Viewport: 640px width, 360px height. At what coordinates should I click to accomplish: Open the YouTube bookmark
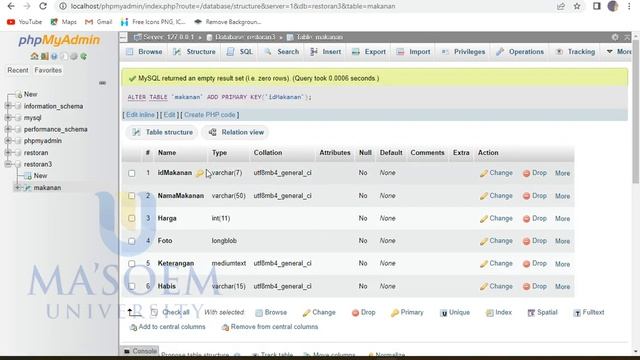[24, 22]
